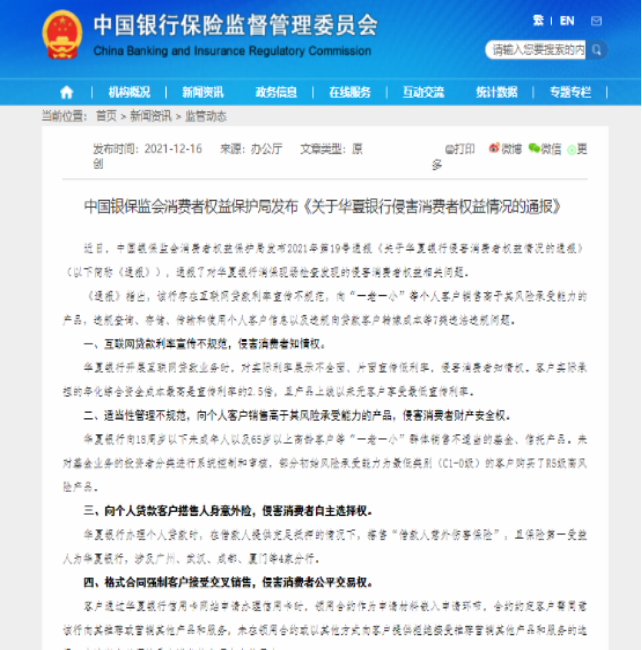Go to 首页 breadcrumb link
Image resolution: width=642 pixels, height=650 pixels.
coord(107,116)
